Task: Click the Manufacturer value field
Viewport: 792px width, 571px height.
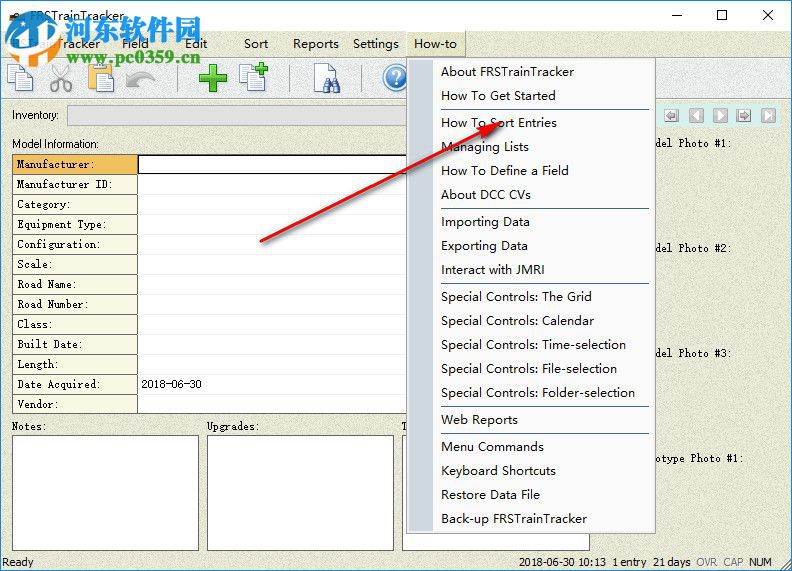Action: [x=272, y=164]
